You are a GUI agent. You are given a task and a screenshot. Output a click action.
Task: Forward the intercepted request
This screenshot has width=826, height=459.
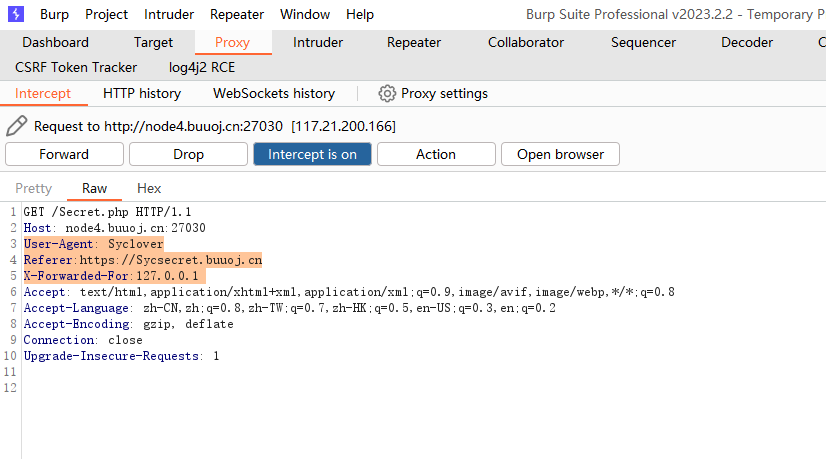pyautogui.click(x=64, y=154)
